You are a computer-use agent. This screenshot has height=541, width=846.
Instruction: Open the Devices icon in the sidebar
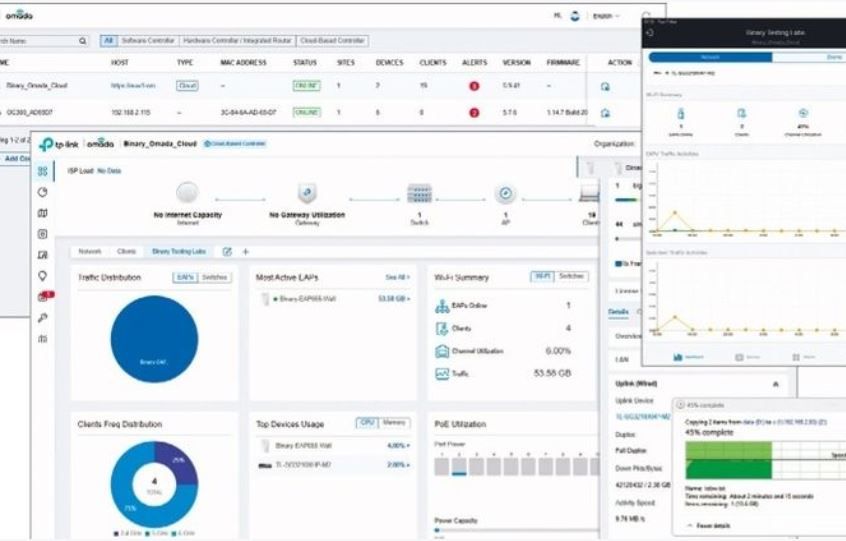coord(43,234)
